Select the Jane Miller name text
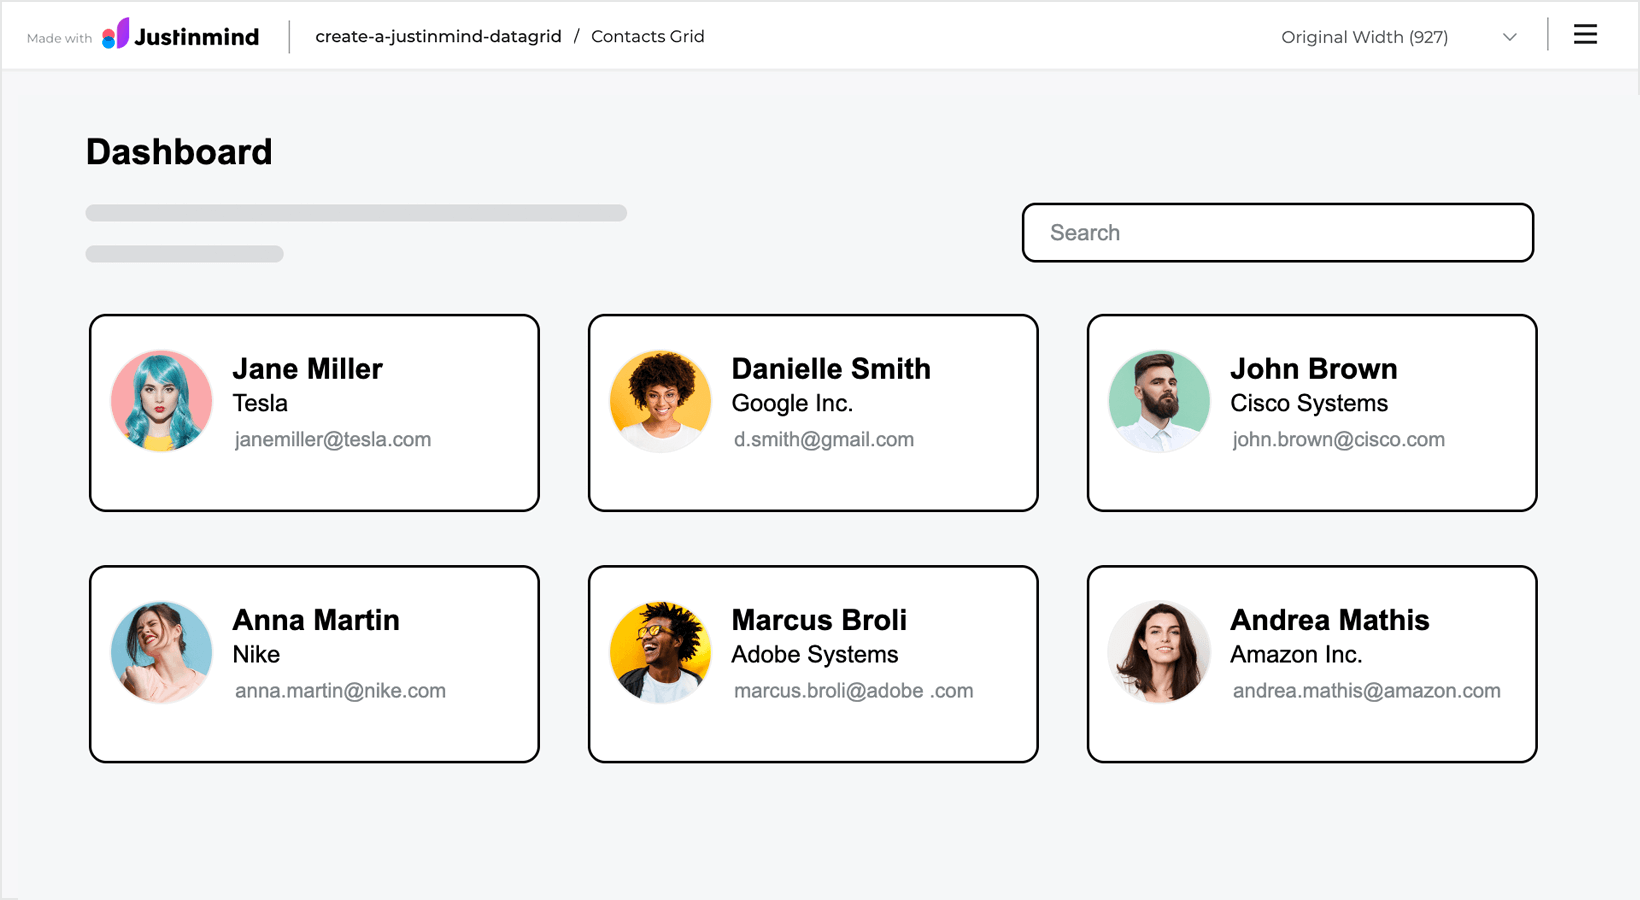The height and width of the screenshot is (900, 1640). [307, 369]
